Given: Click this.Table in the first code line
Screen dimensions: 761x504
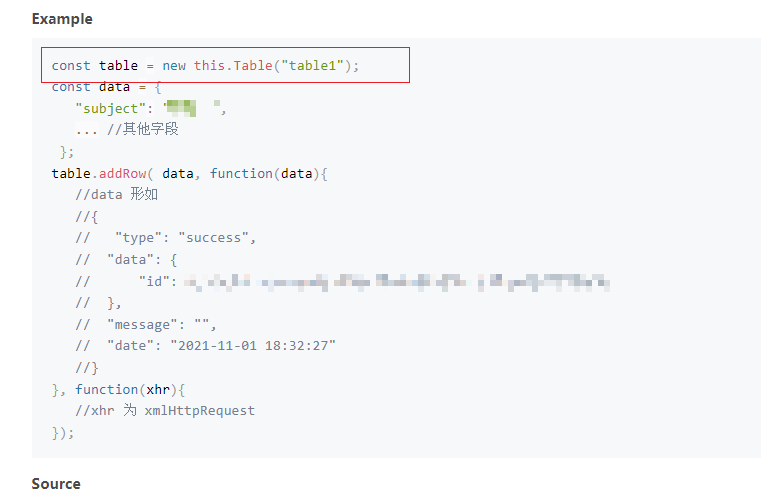Looking at the screenshot, I should coord(233,65).
